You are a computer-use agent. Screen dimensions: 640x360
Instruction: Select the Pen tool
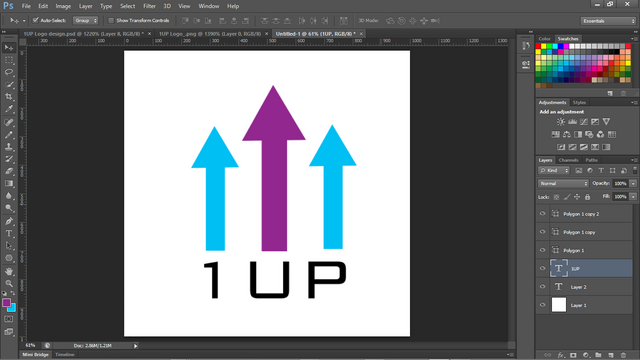click(x=9, y=221)
